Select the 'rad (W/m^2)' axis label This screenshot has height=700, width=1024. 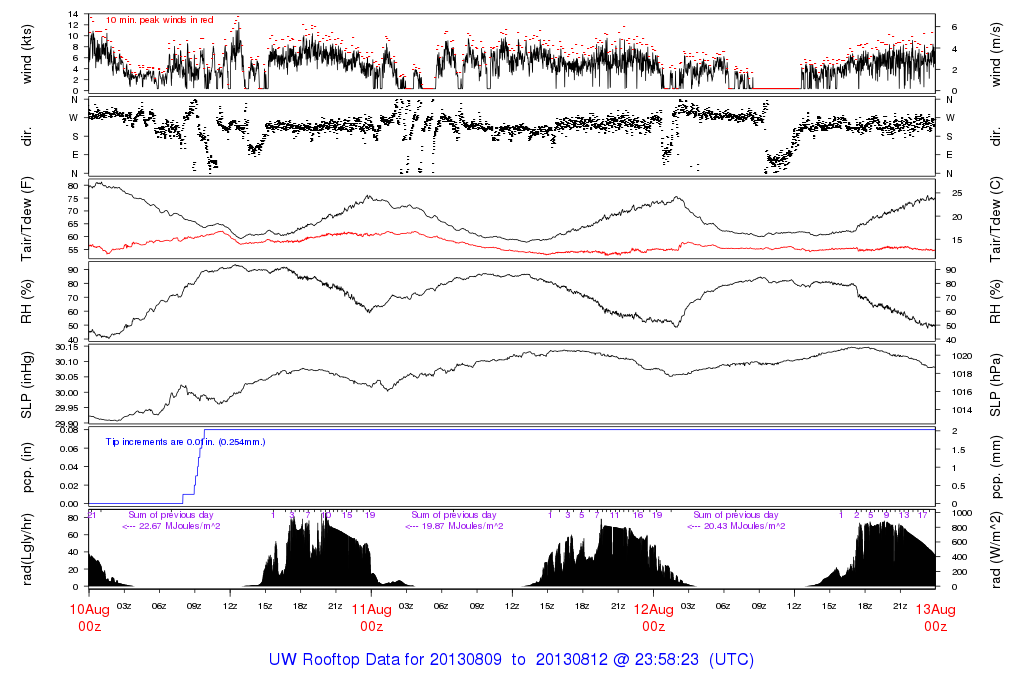[996, 549]
